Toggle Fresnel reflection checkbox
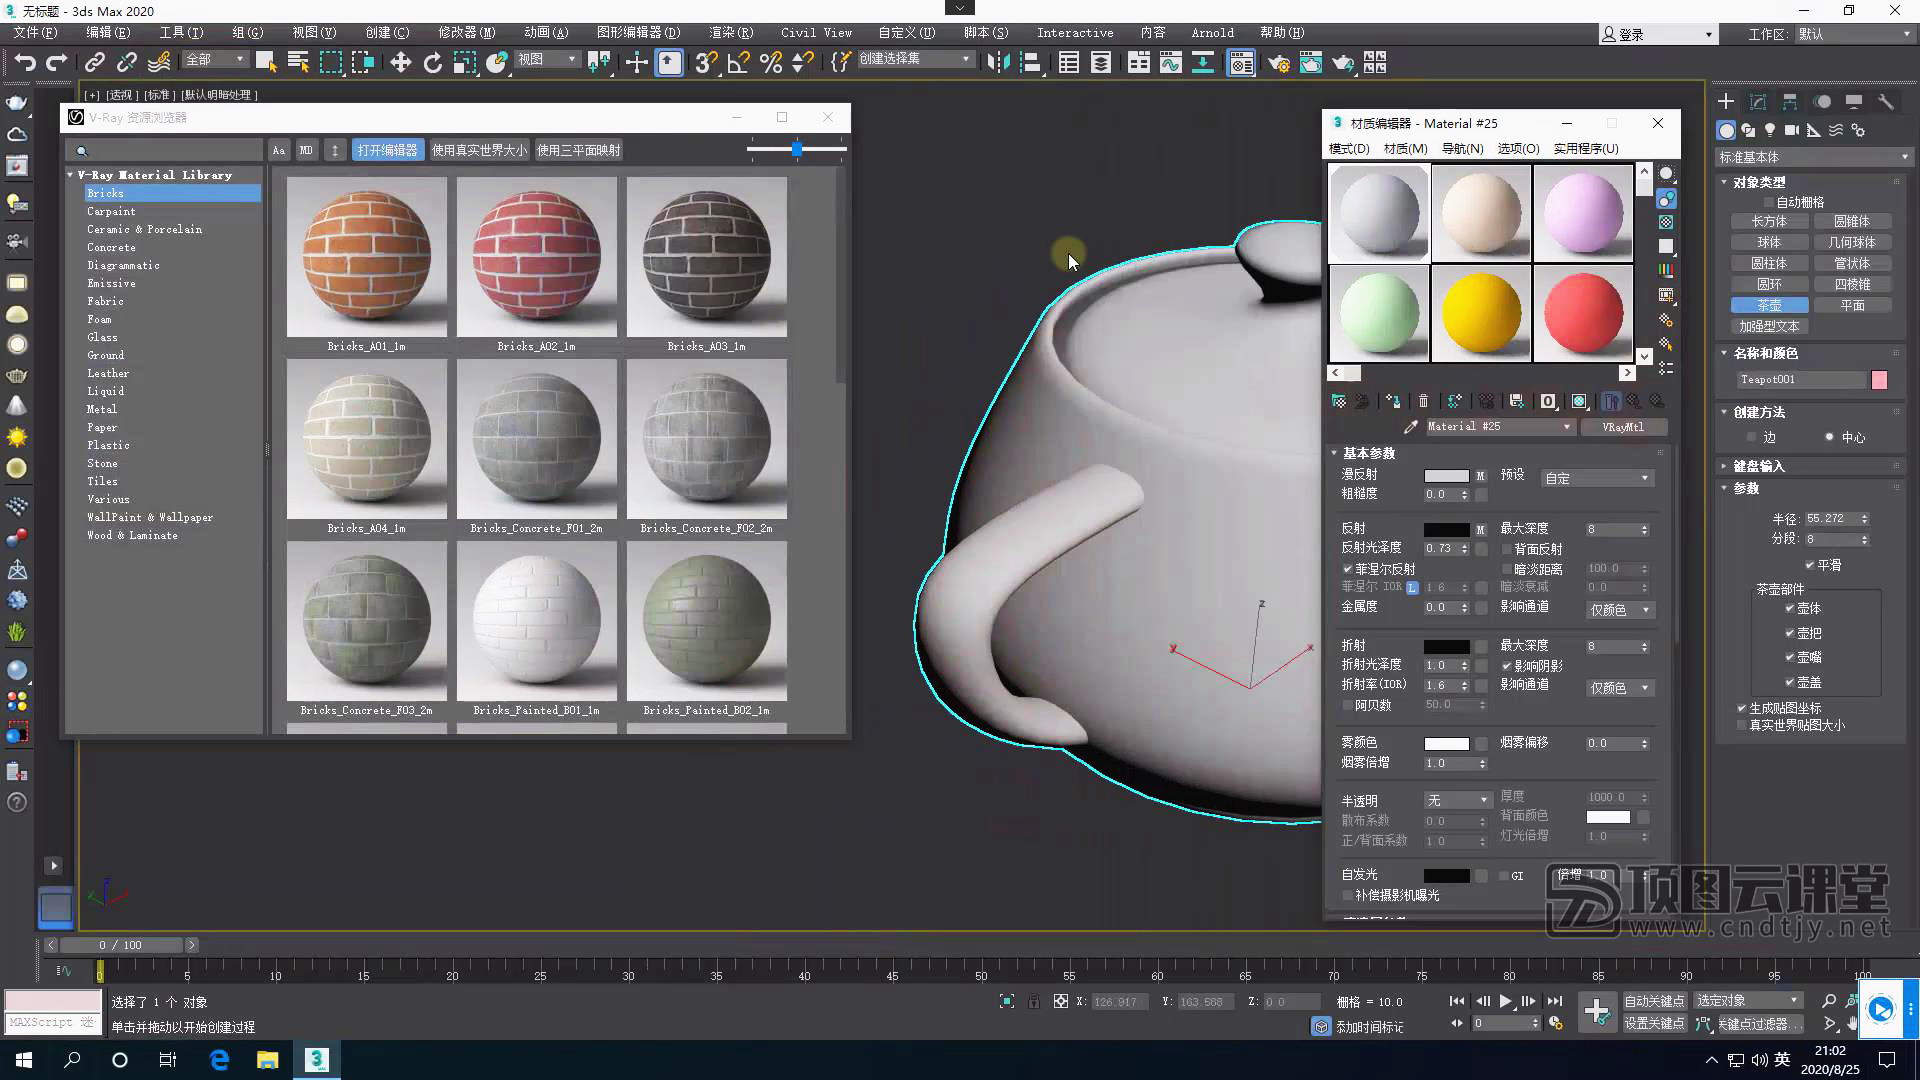 coord(1347,569)
